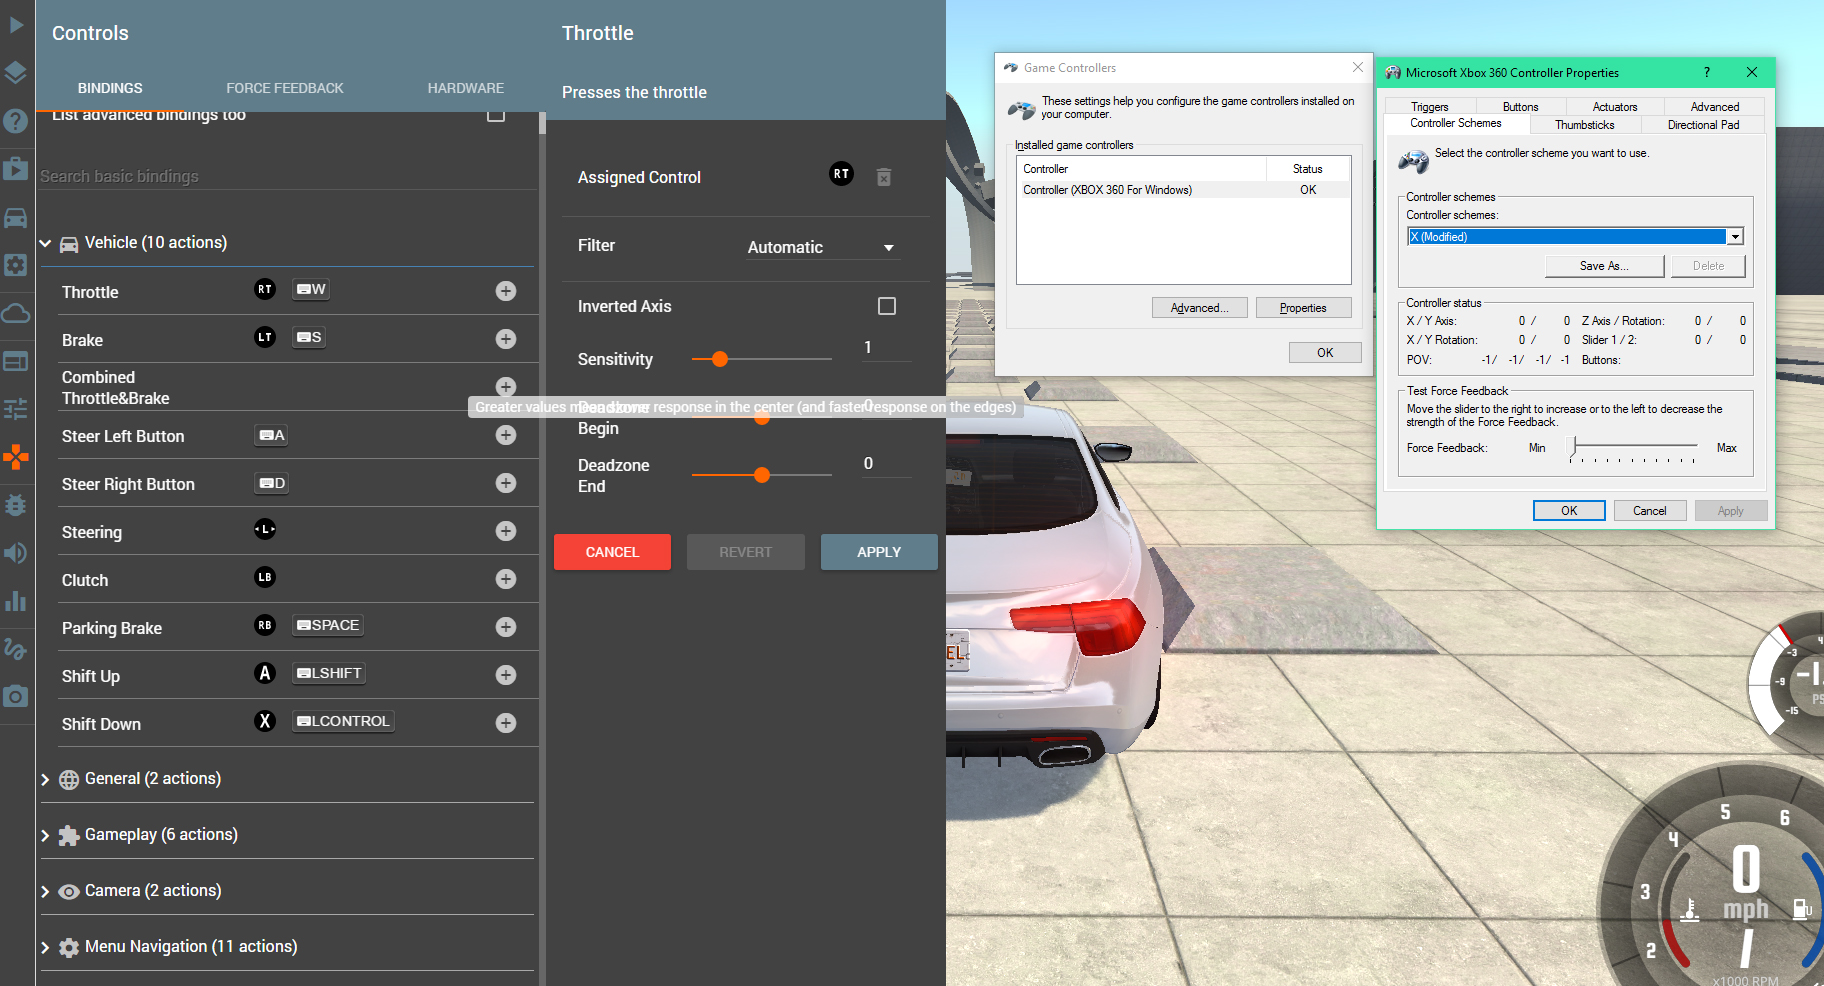Click OK in the Game Controllers window
Screen dimensions: 1824x986
(1325, 353)
